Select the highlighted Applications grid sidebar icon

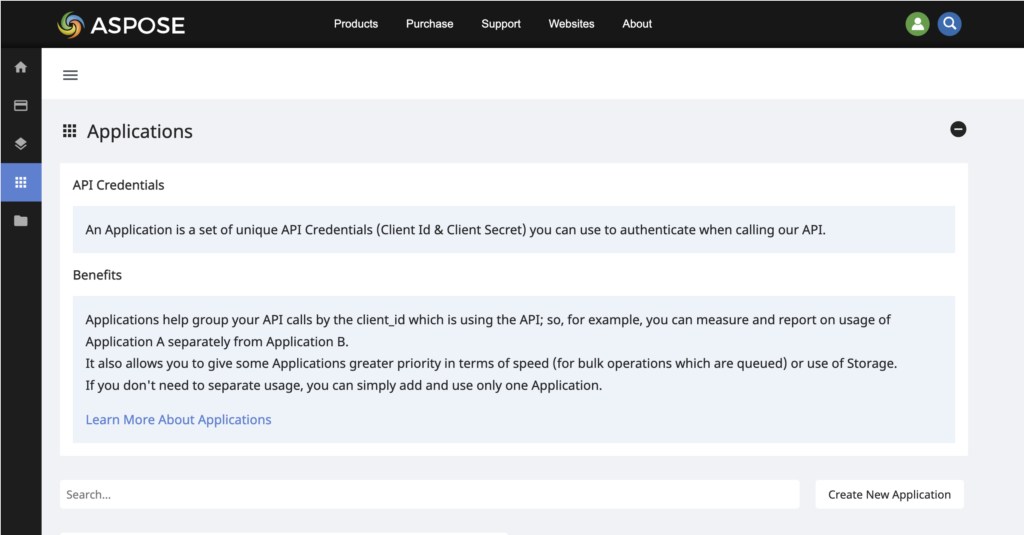coord(21,182)
